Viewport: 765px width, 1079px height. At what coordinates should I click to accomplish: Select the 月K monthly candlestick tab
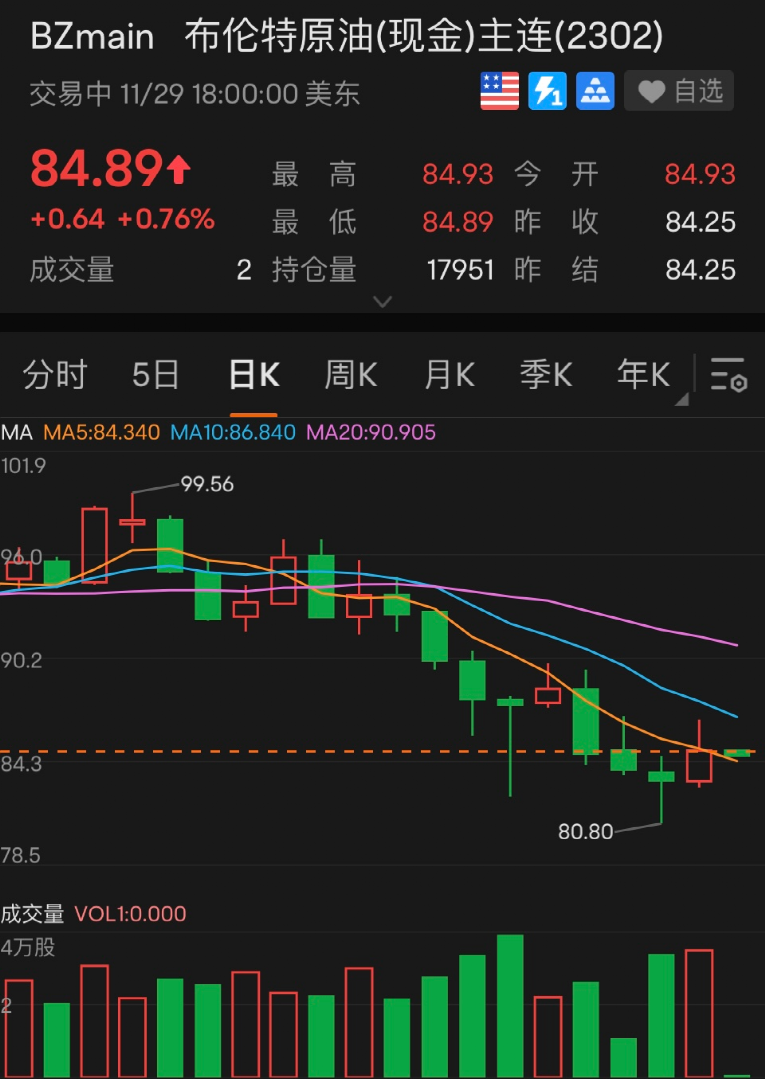click(x=449, y=376)
